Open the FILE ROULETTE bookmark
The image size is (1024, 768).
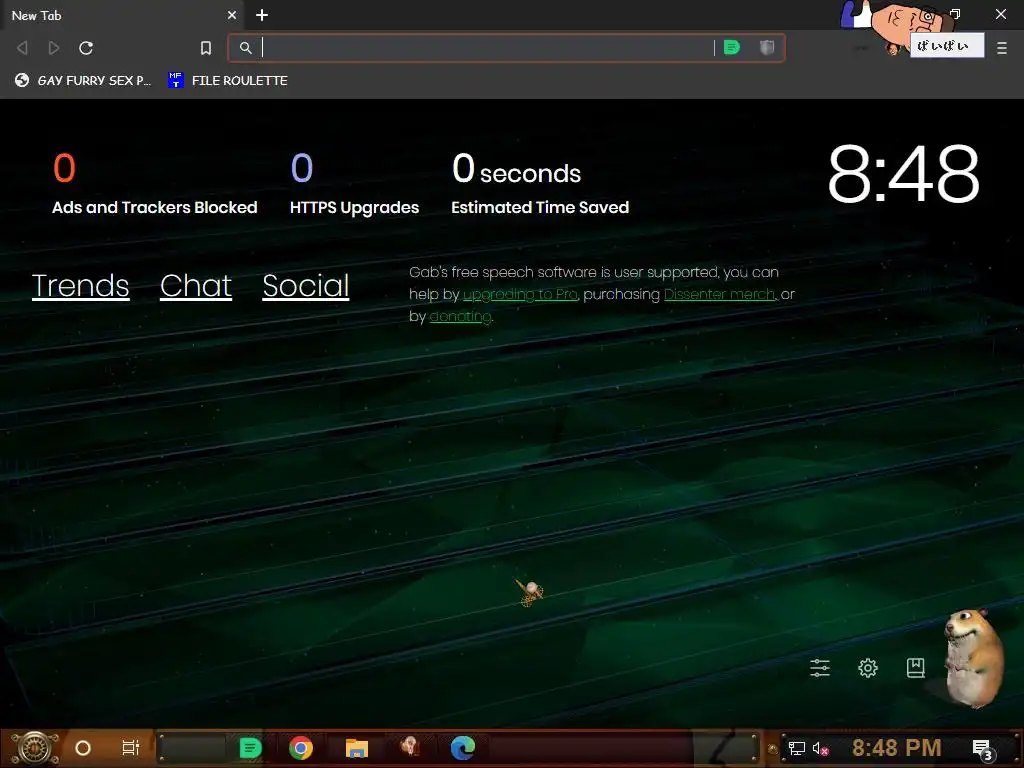(228, 80)
